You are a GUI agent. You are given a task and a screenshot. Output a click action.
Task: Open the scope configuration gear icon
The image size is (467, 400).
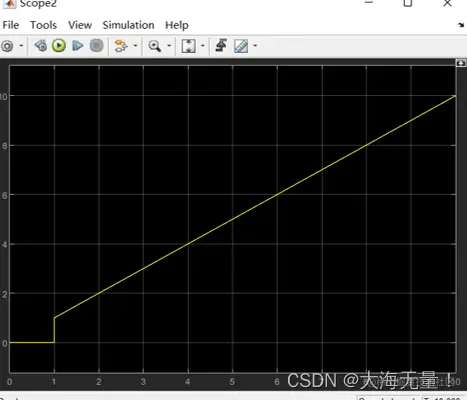tap(7, 46)
